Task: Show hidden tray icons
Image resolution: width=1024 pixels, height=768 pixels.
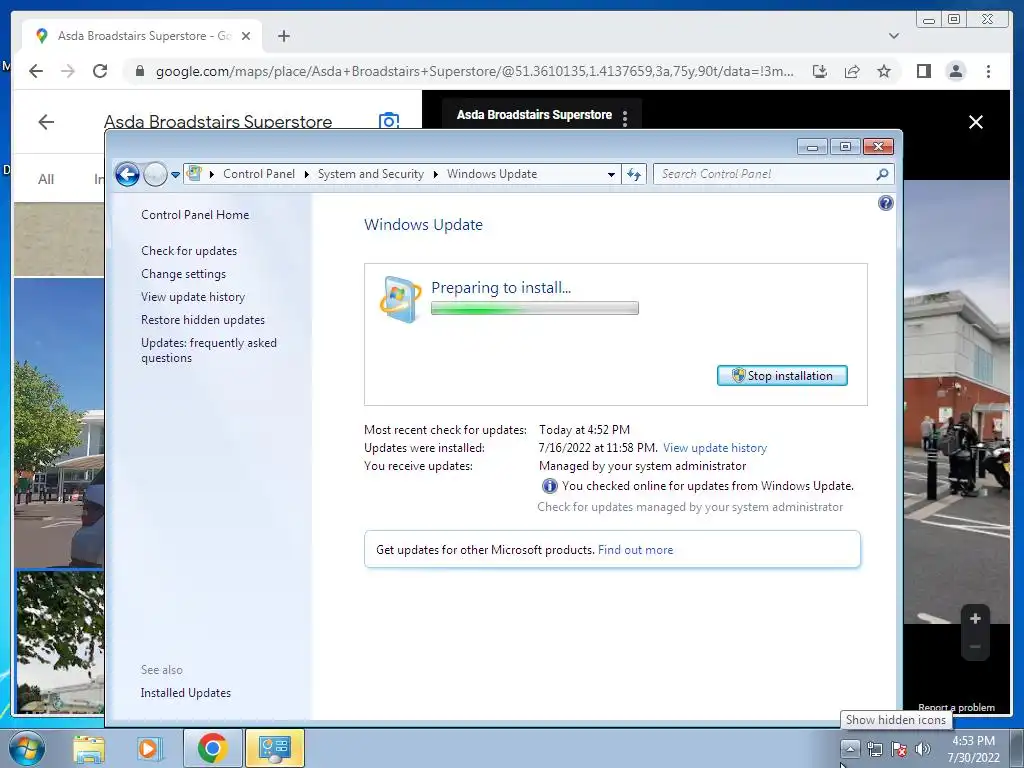Action: tap(850, 748)
